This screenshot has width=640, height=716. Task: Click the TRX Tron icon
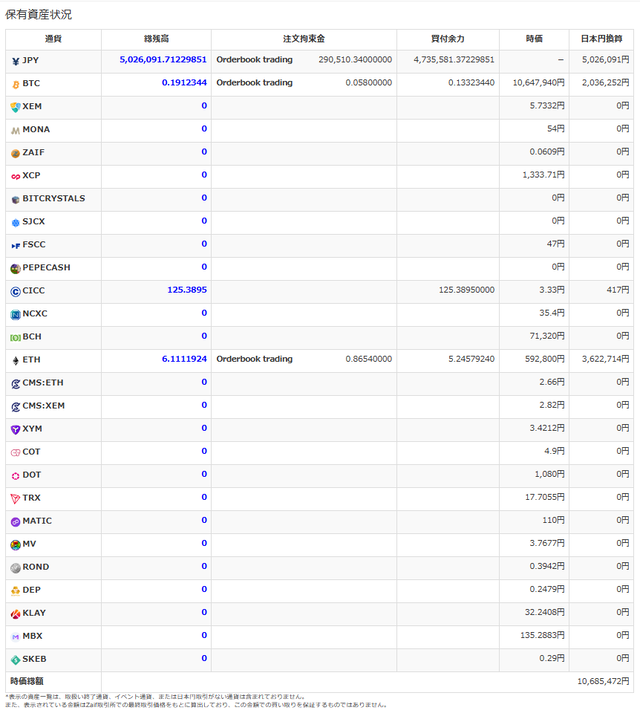tap(16, 499)
